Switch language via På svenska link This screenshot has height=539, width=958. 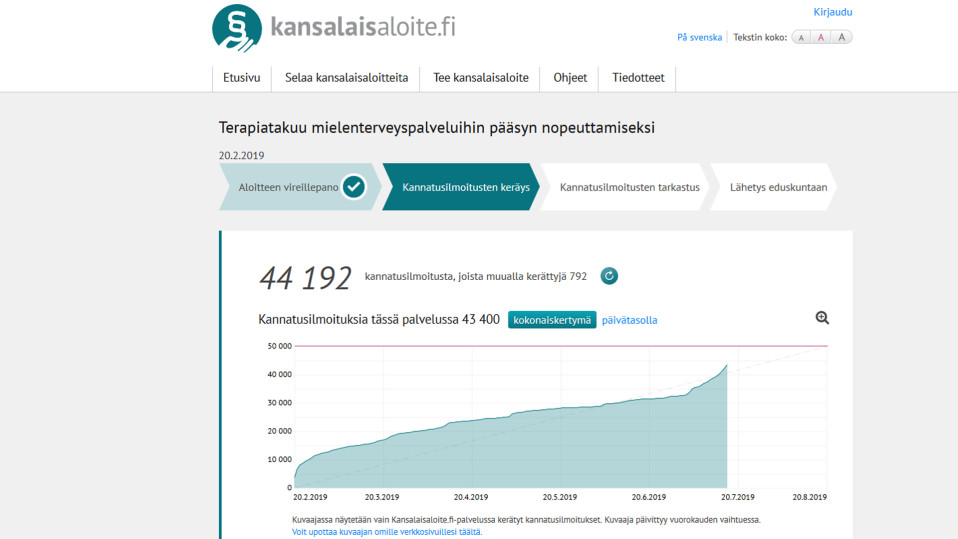(699, 37)
